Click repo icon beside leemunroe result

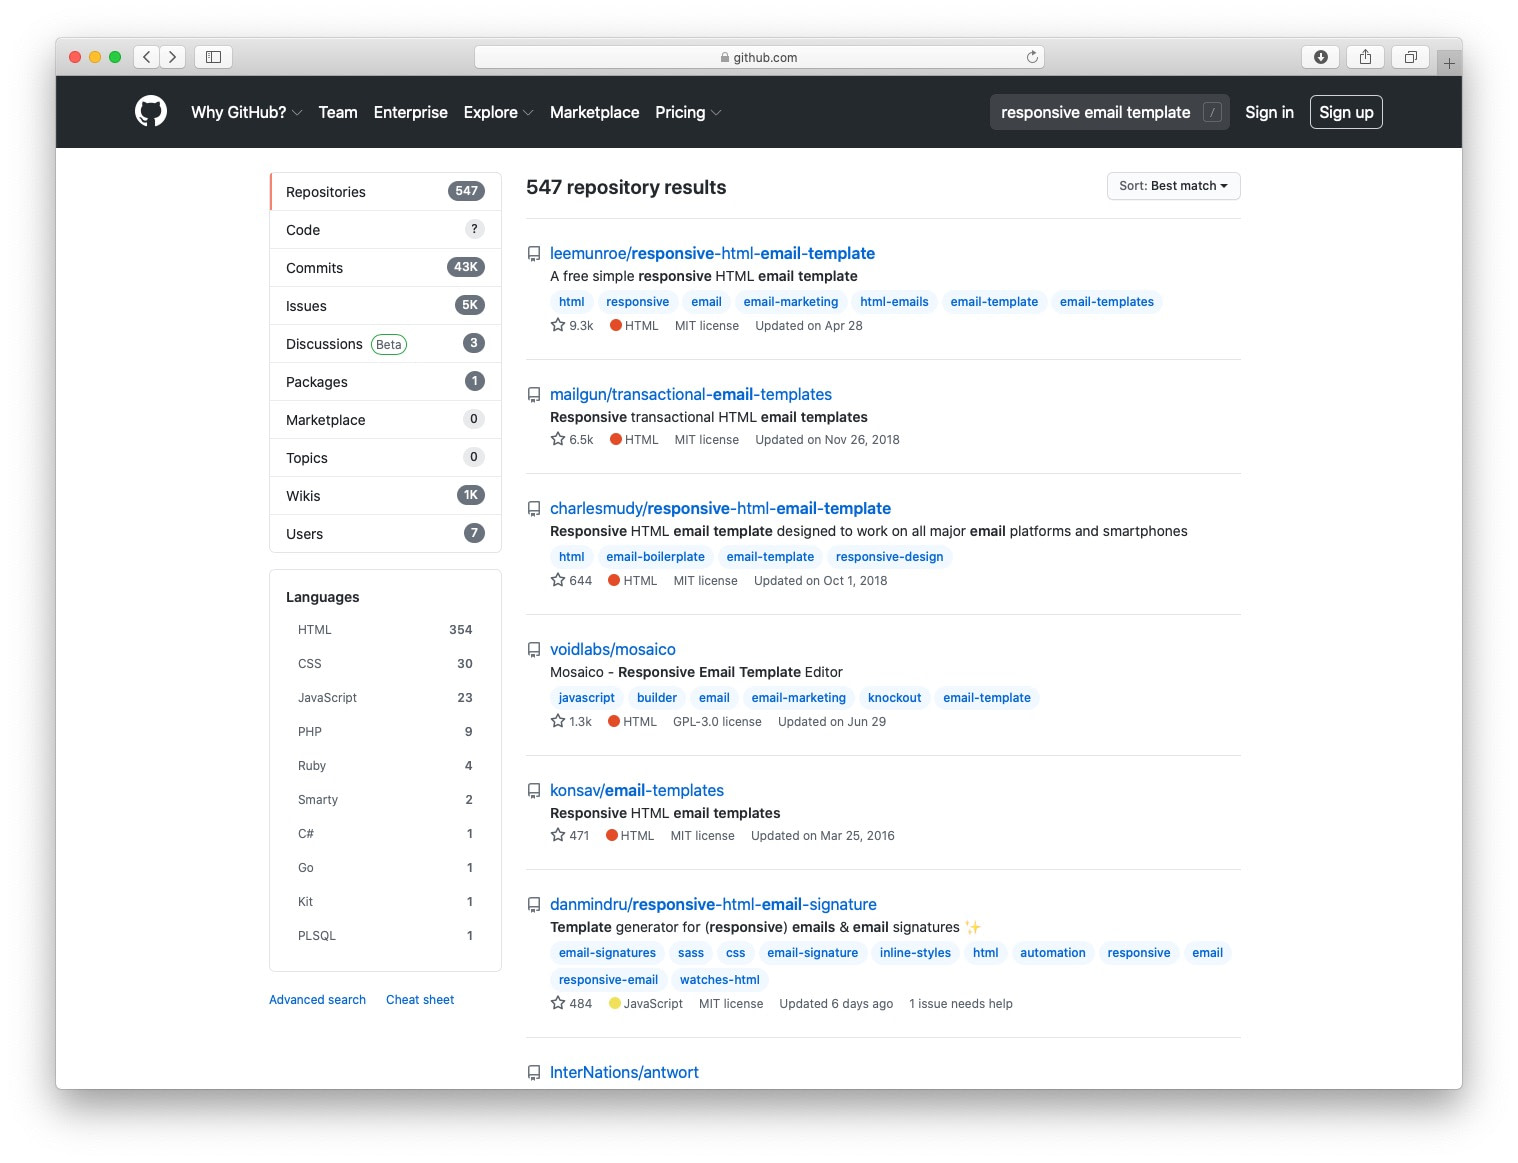[x=534, y=254]
